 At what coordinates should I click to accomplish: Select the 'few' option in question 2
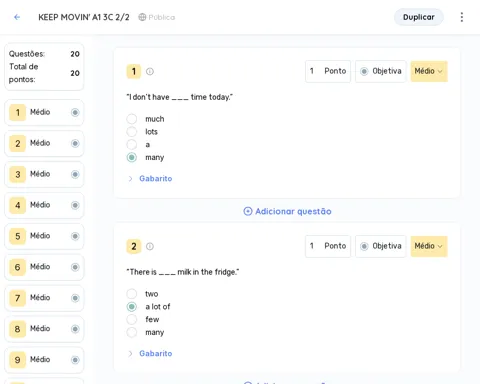132,319
